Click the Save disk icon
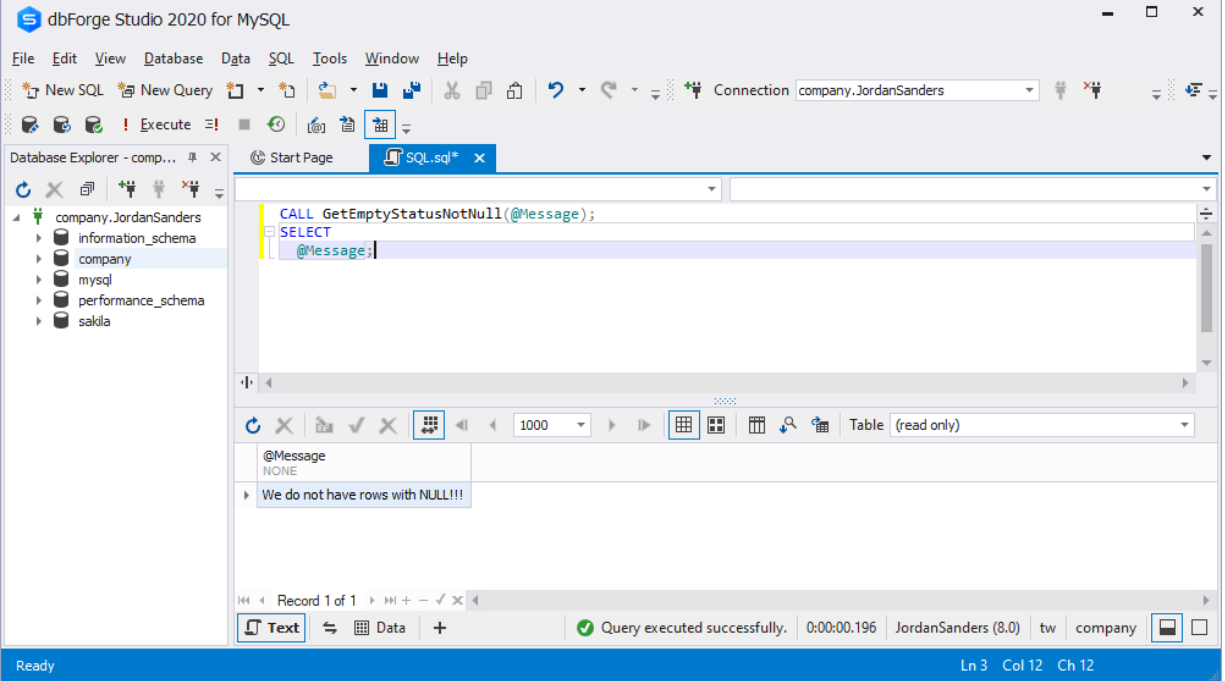The height and width of the screenshot is (681, 1225). pos(380,90)
